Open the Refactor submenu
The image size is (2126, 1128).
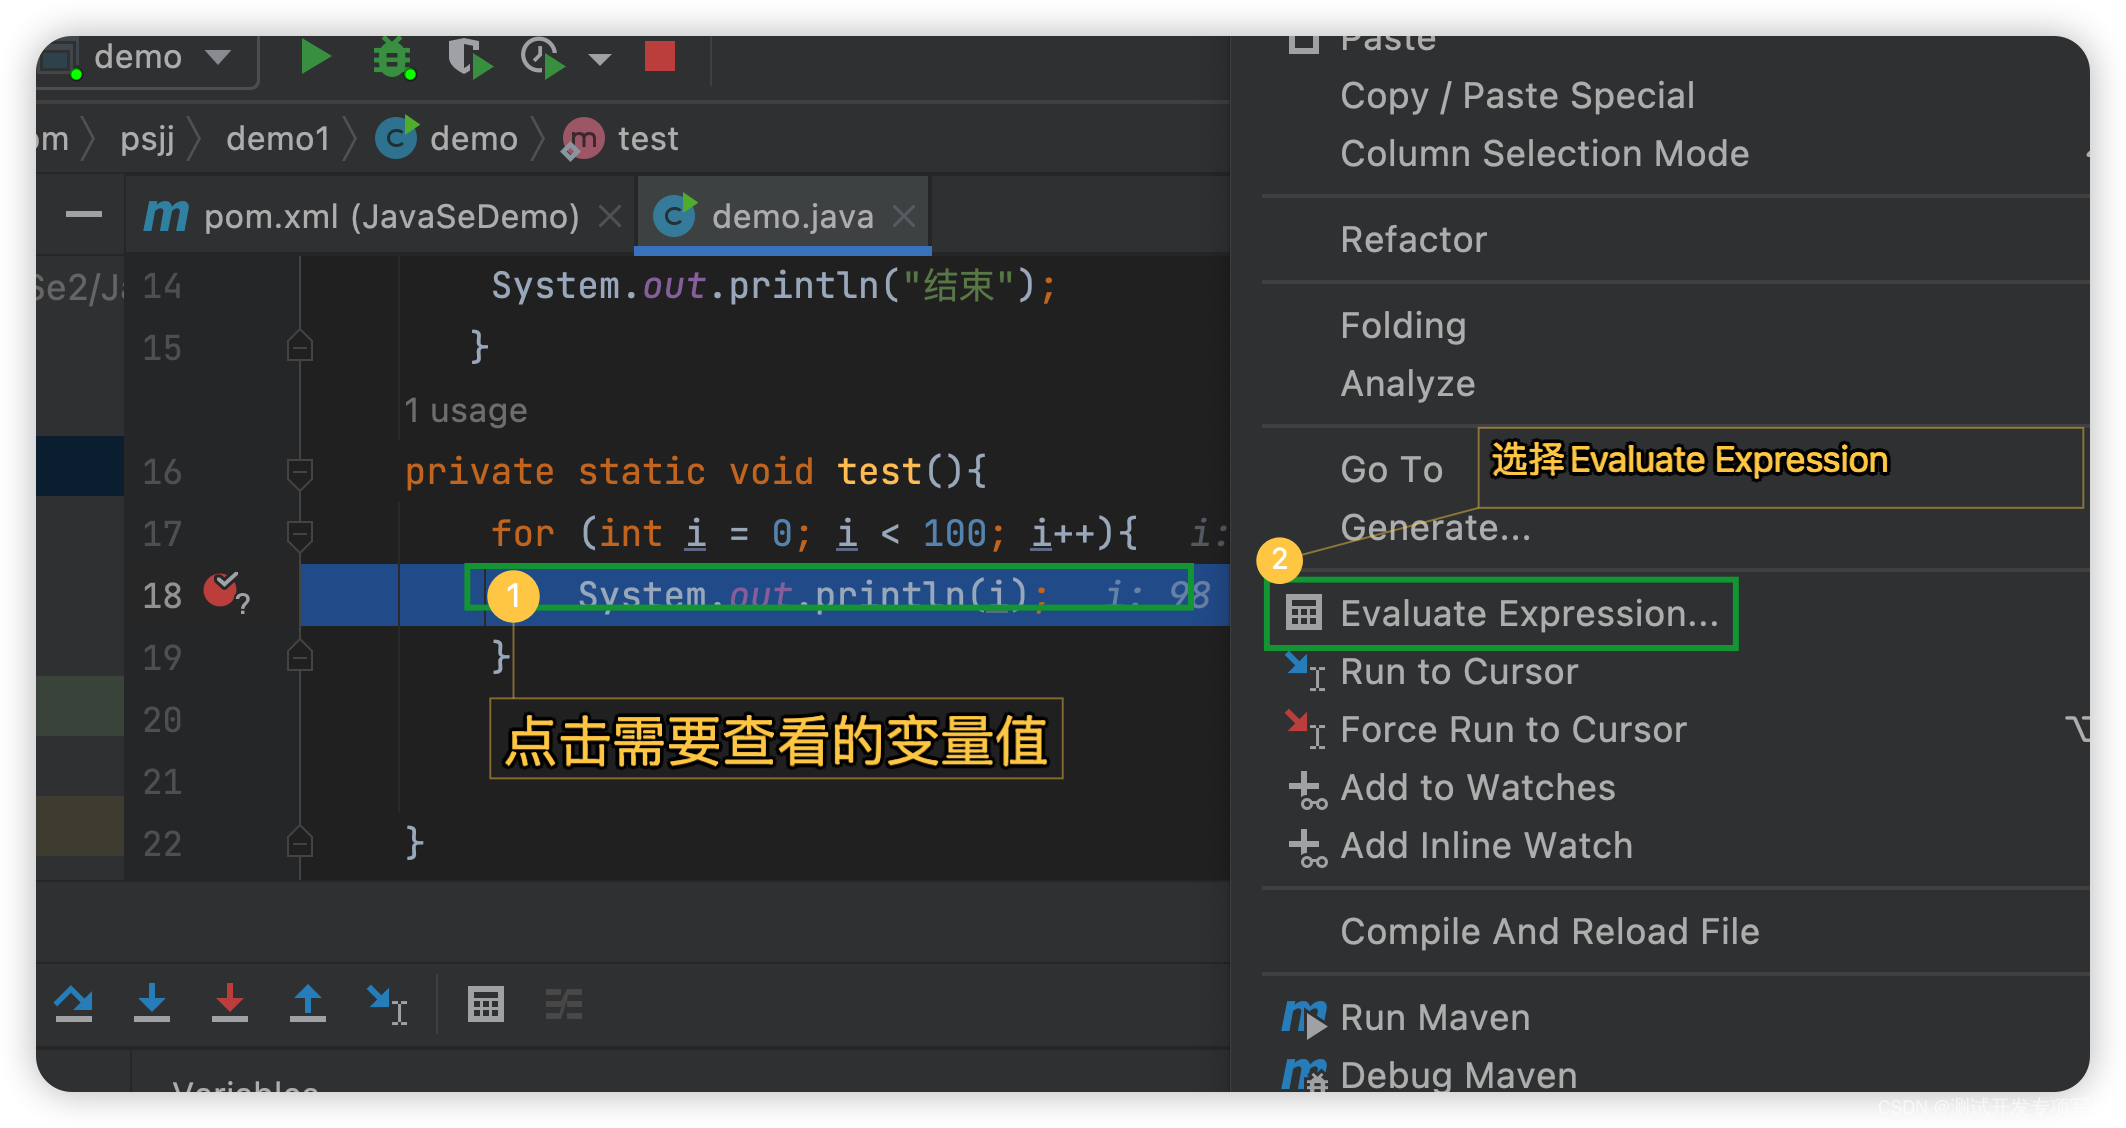point(1413,240)
